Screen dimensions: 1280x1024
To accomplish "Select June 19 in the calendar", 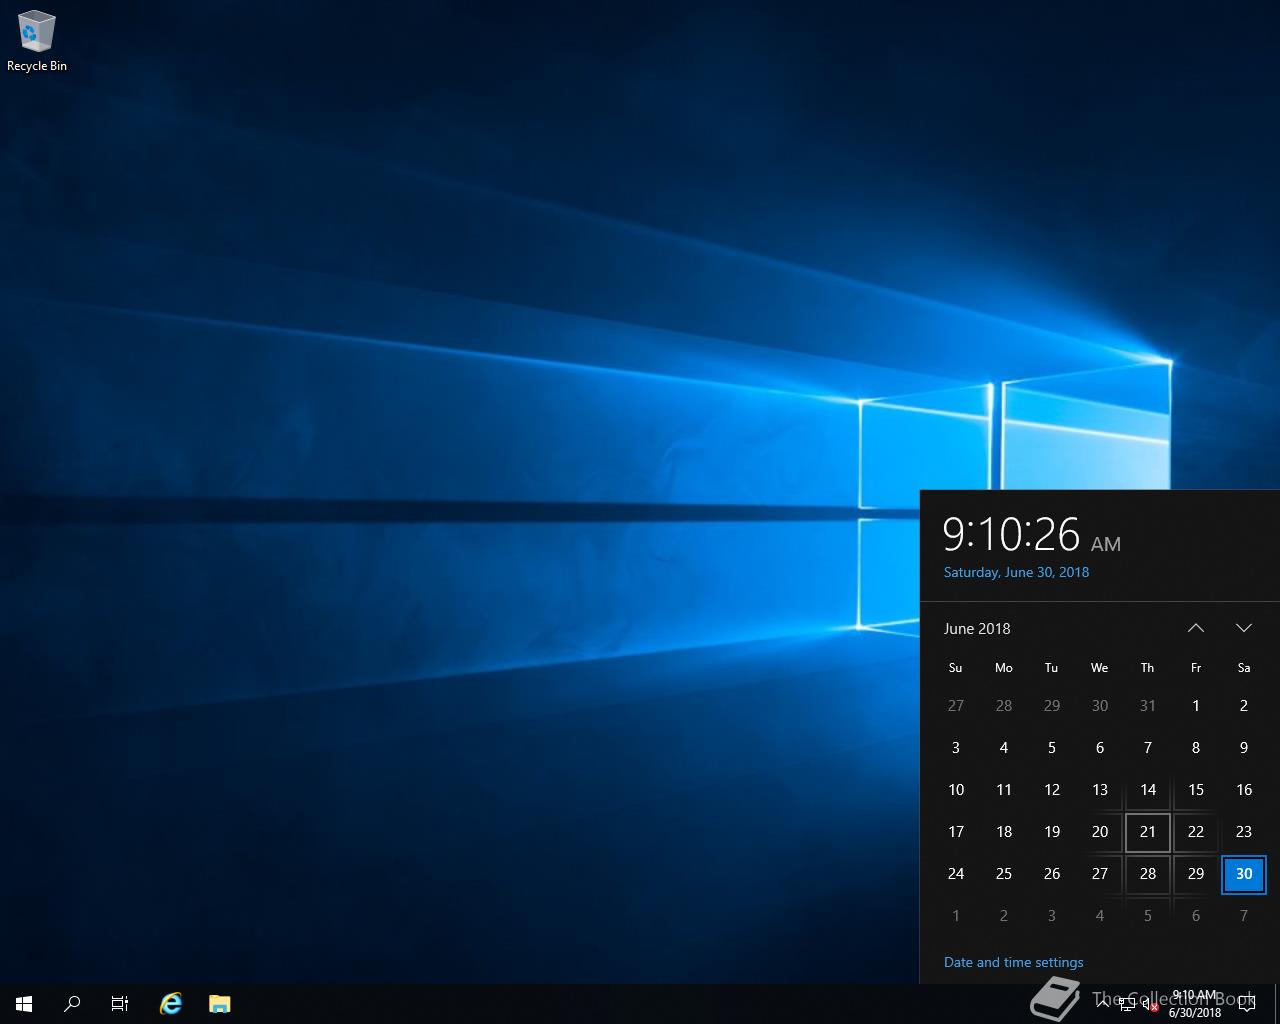I will [x=1052, y=832].
